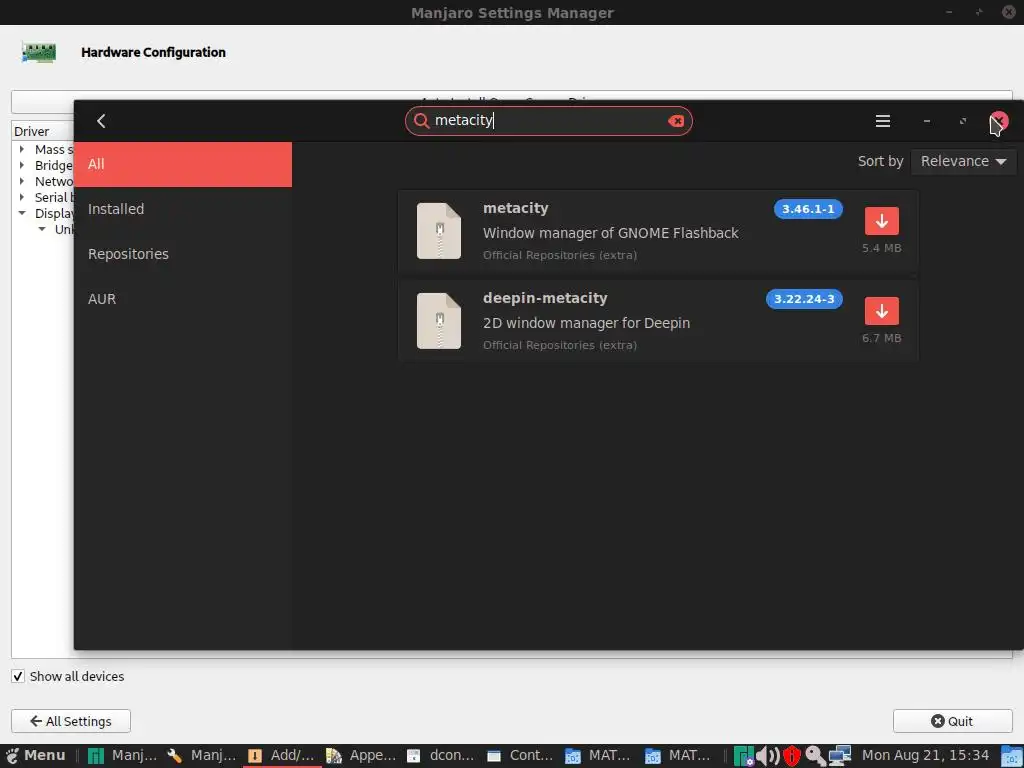Expand Bridge tree item in Settings Manager
The image size is (1024, 768).
(22, 165)
